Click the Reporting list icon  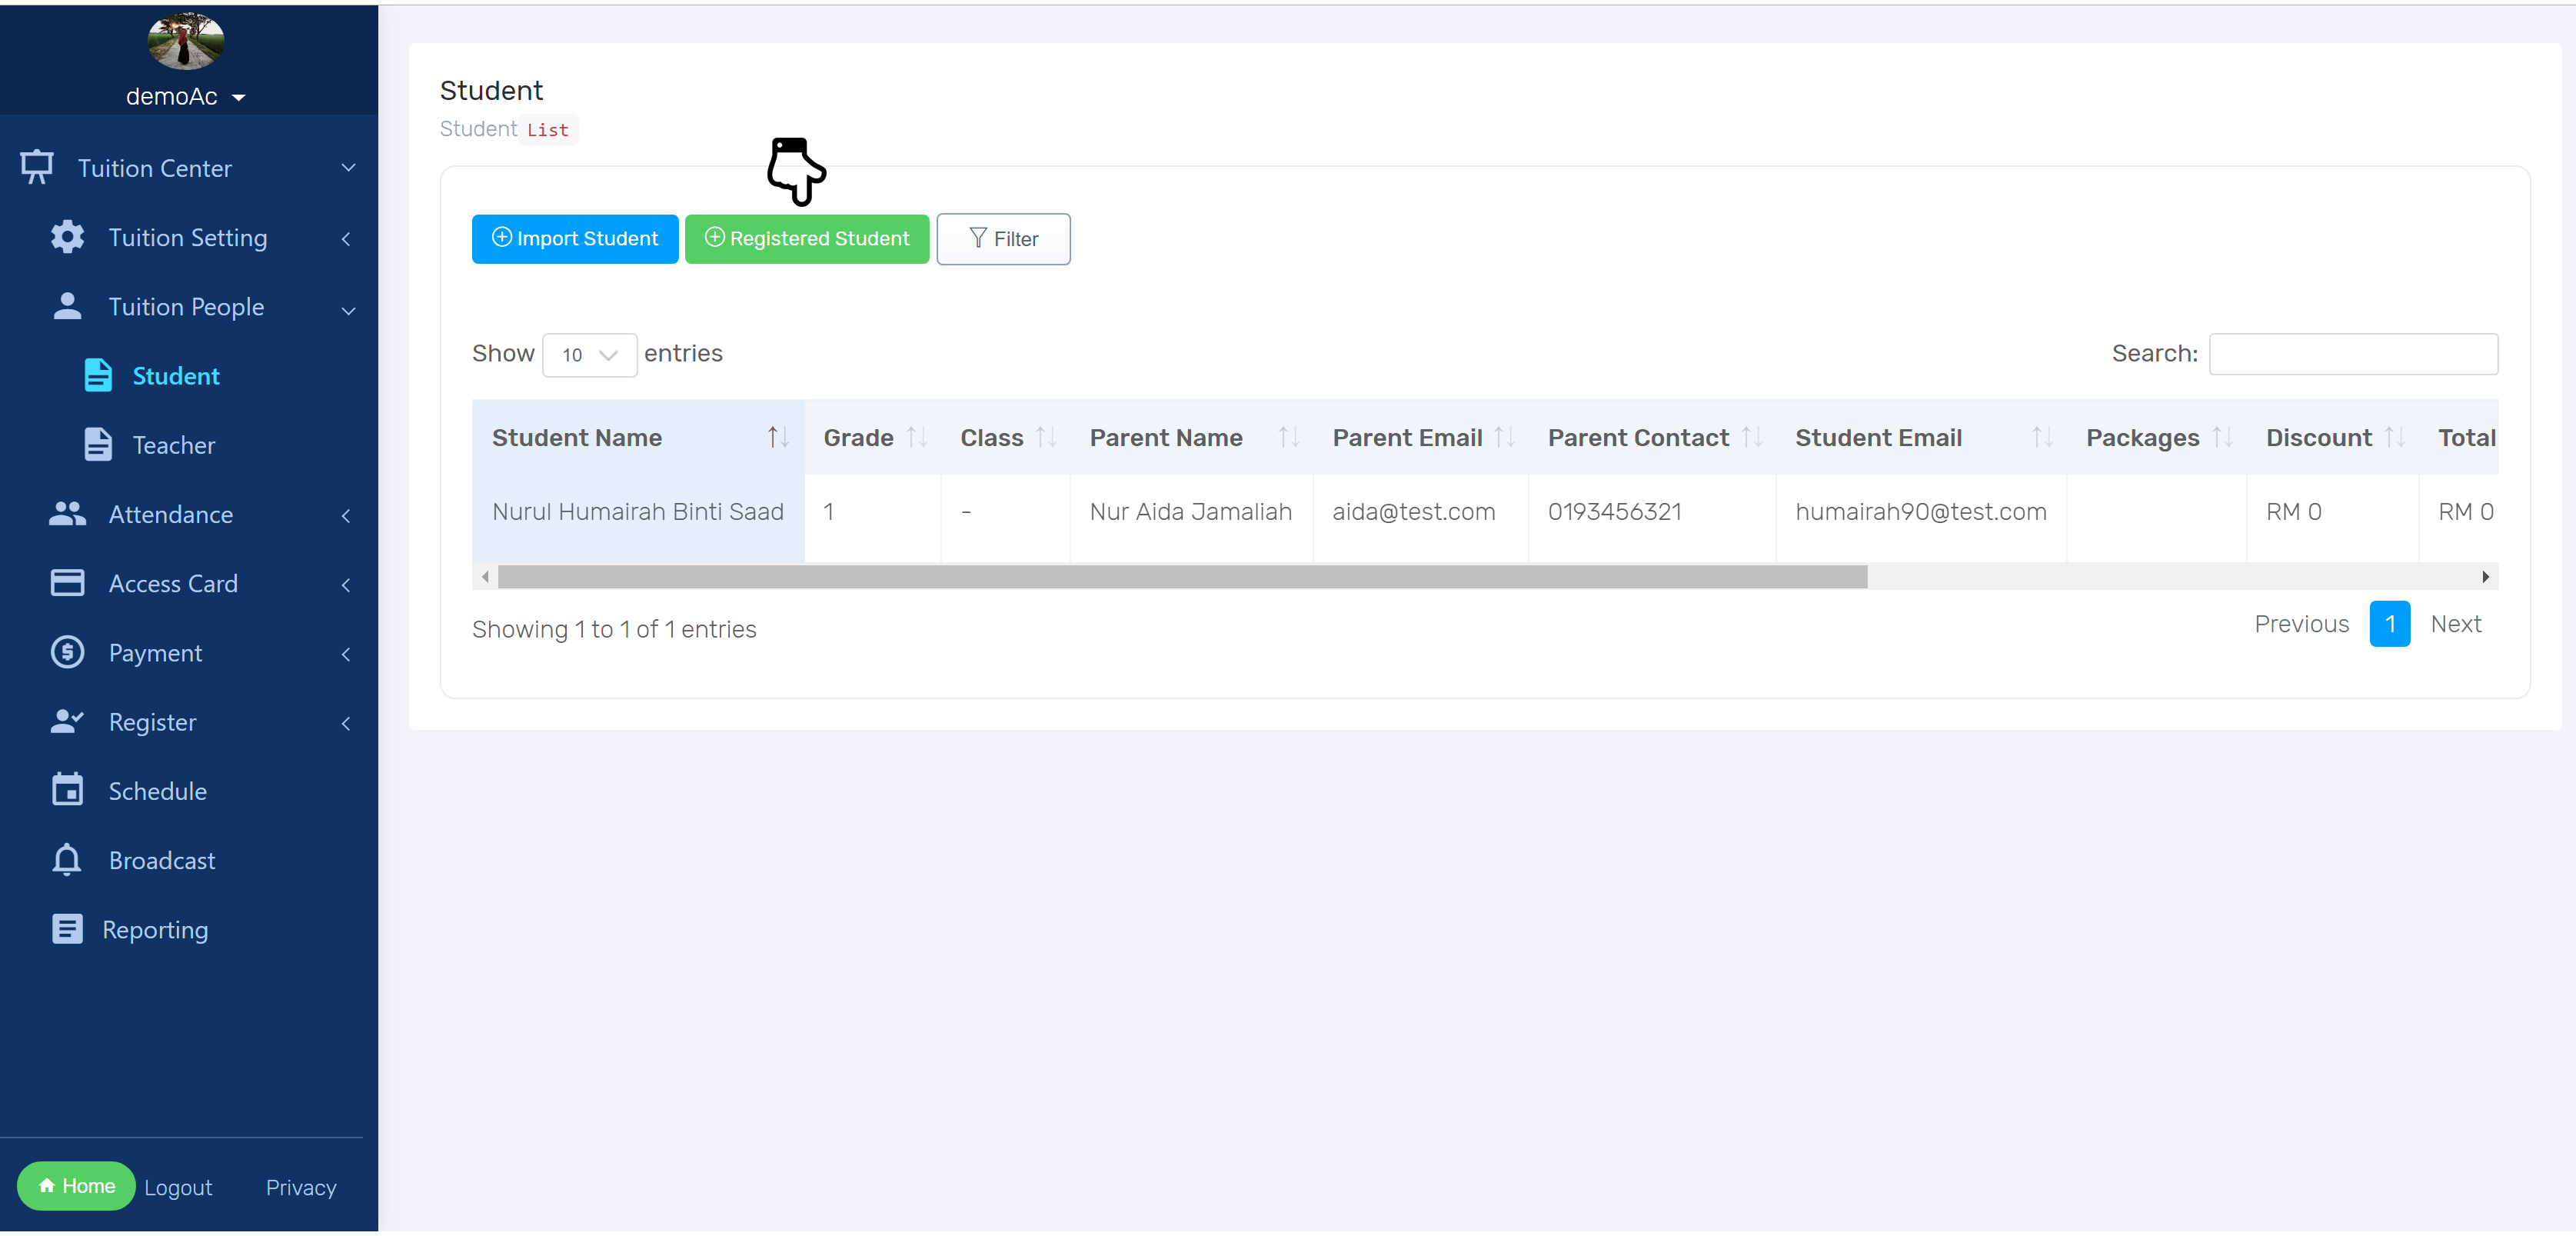(x=67, y=929)
